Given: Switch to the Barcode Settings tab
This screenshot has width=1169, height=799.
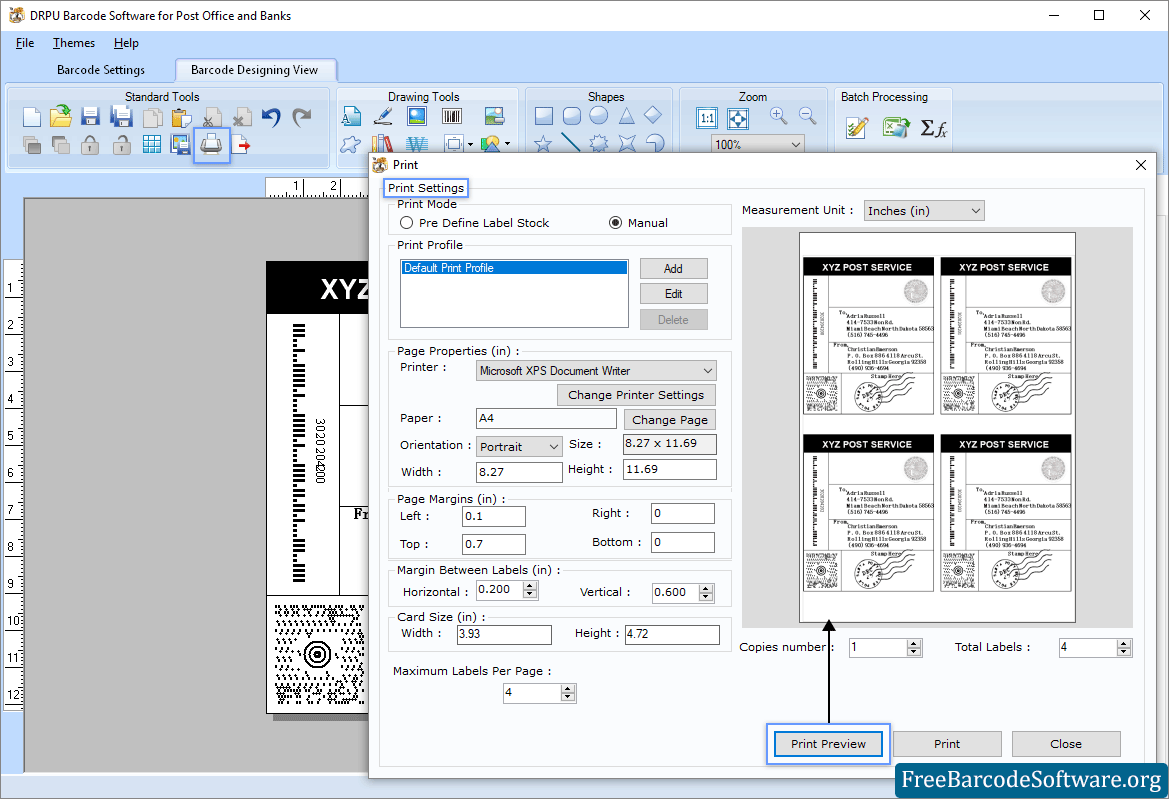Looking at the screenshot, I should 101,70.
